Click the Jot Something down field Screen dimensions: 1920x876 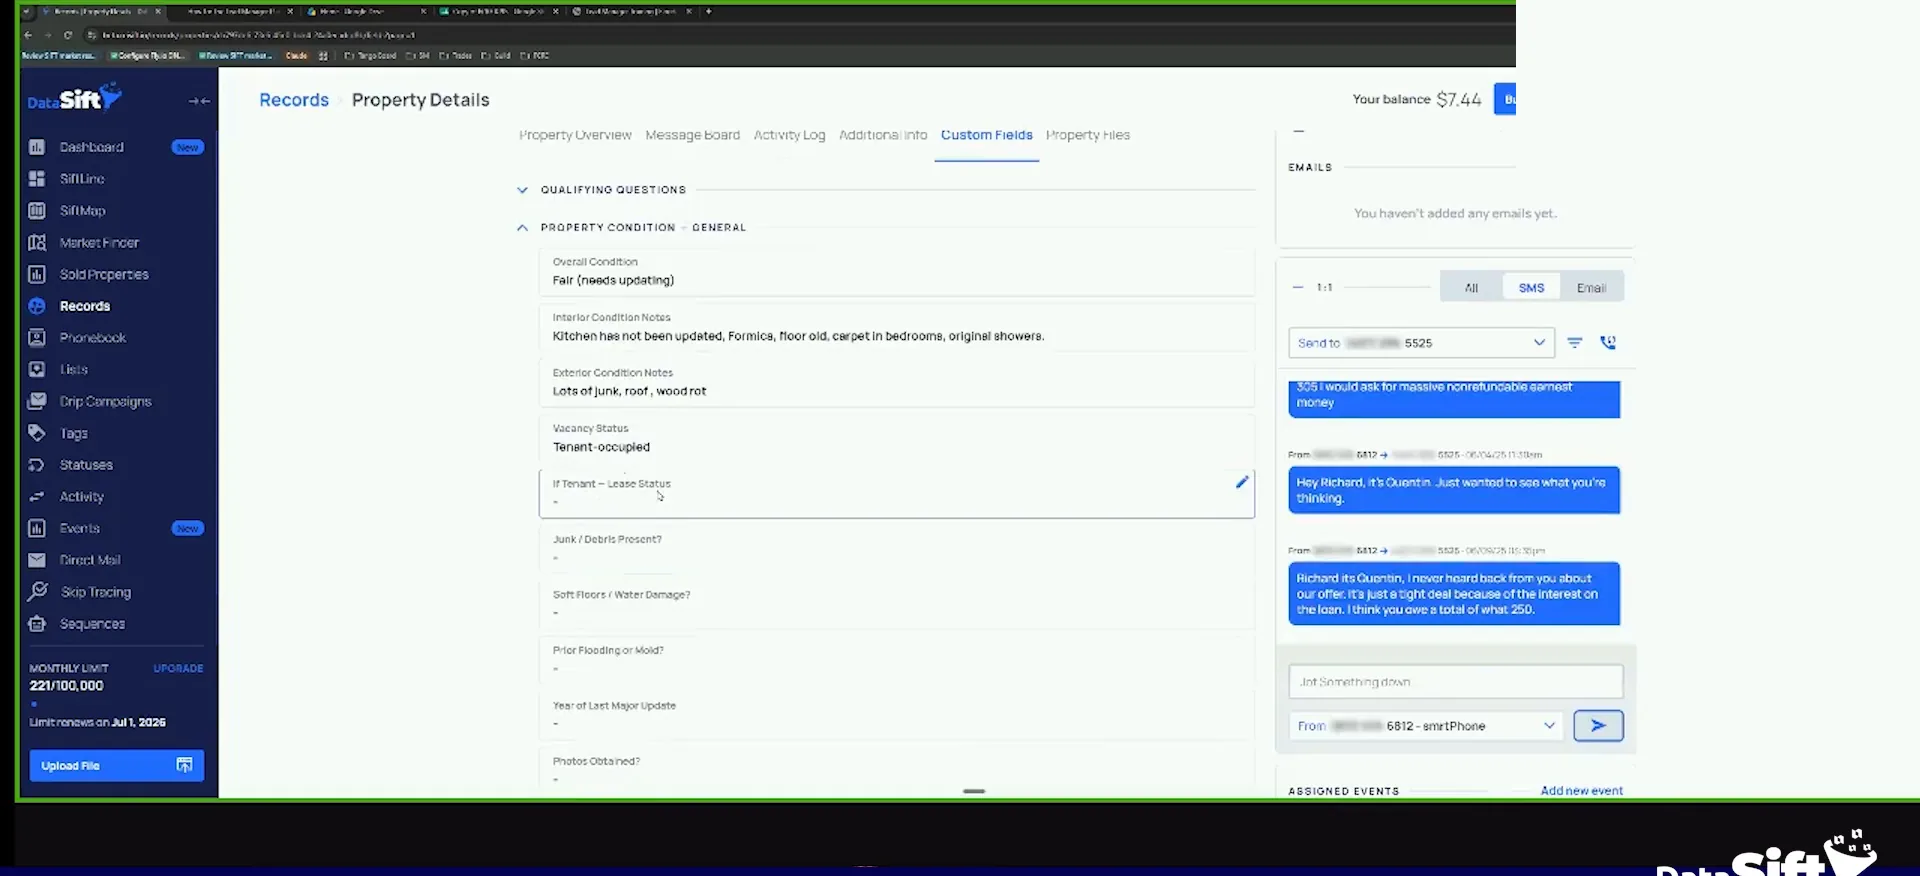click(1455, 682)
